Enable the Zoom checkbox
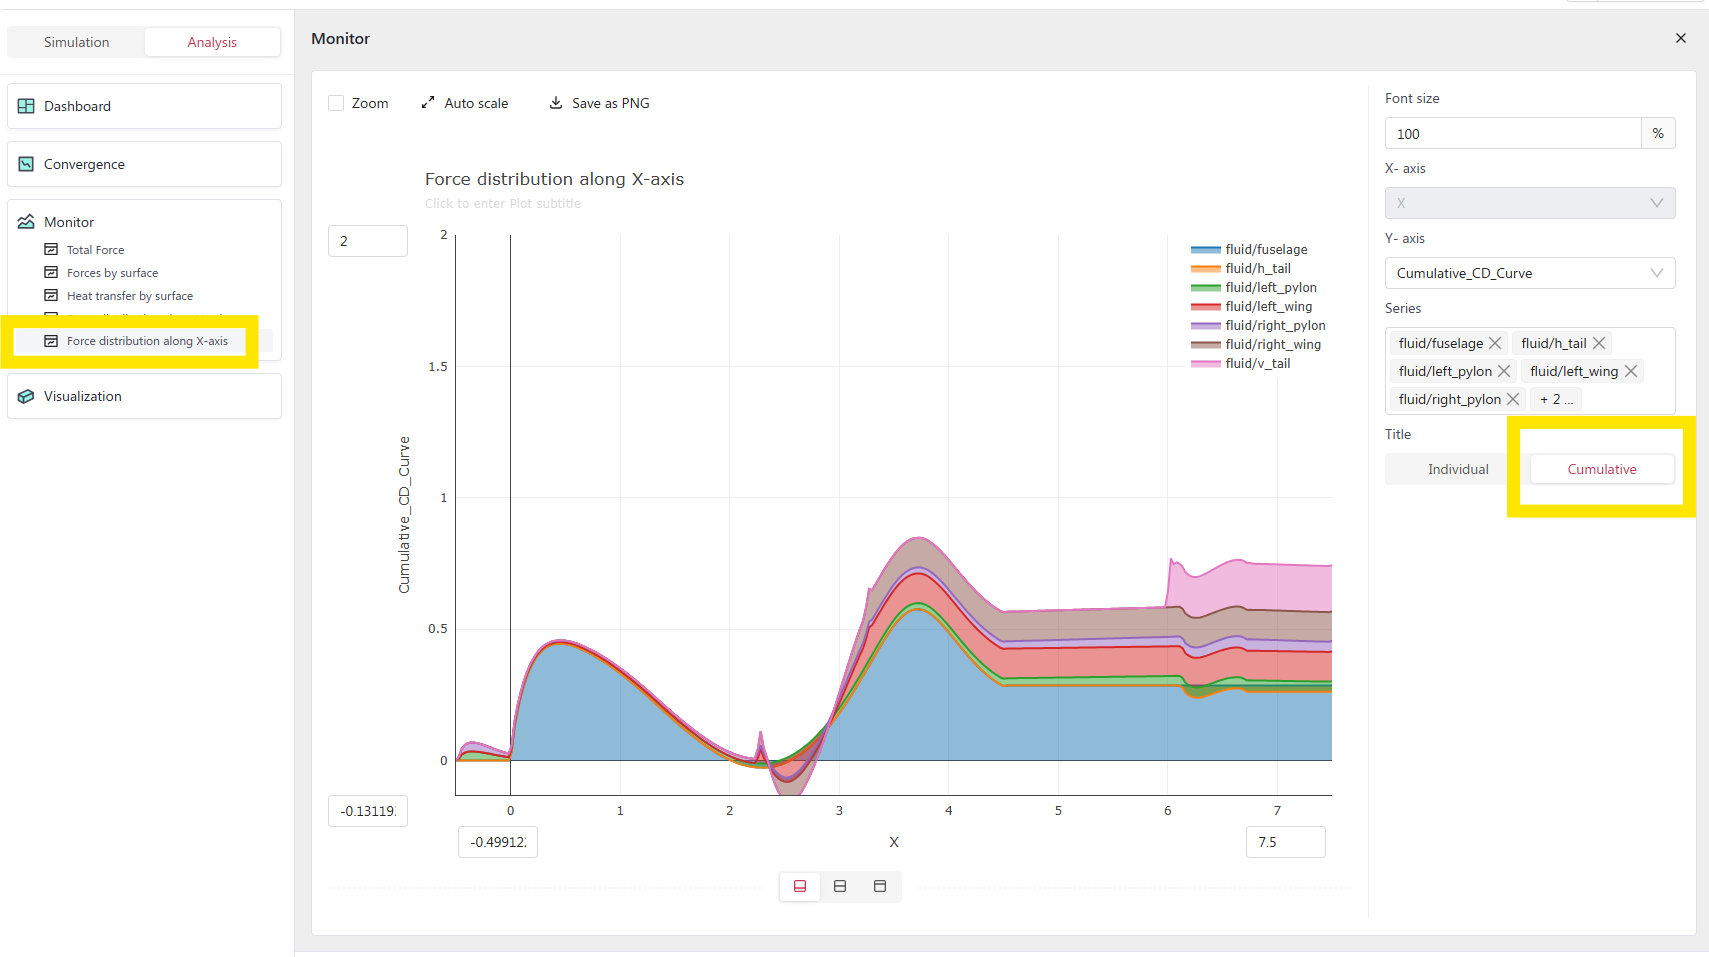This screenshot has height=957, width=1709. pos(337,103)
